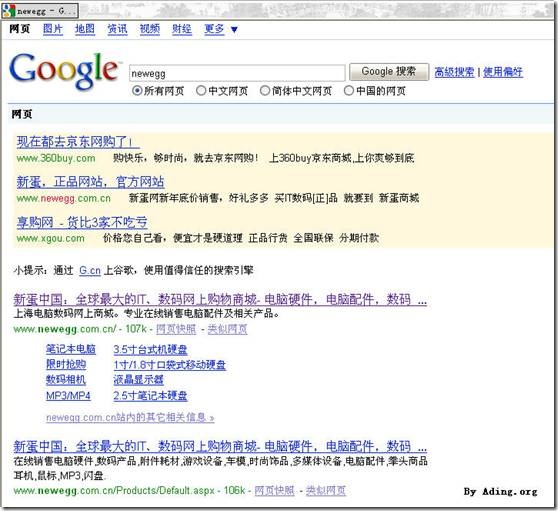Open the 限时抢购 sitelink
Screen dimensions: 558x511
66,364
